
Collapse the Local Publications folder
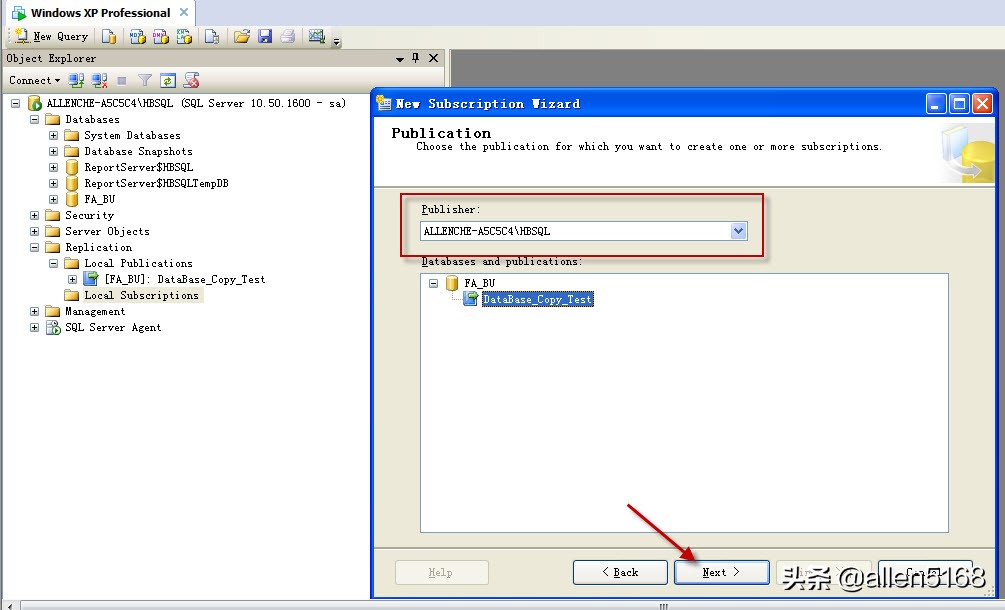[53, 263]
